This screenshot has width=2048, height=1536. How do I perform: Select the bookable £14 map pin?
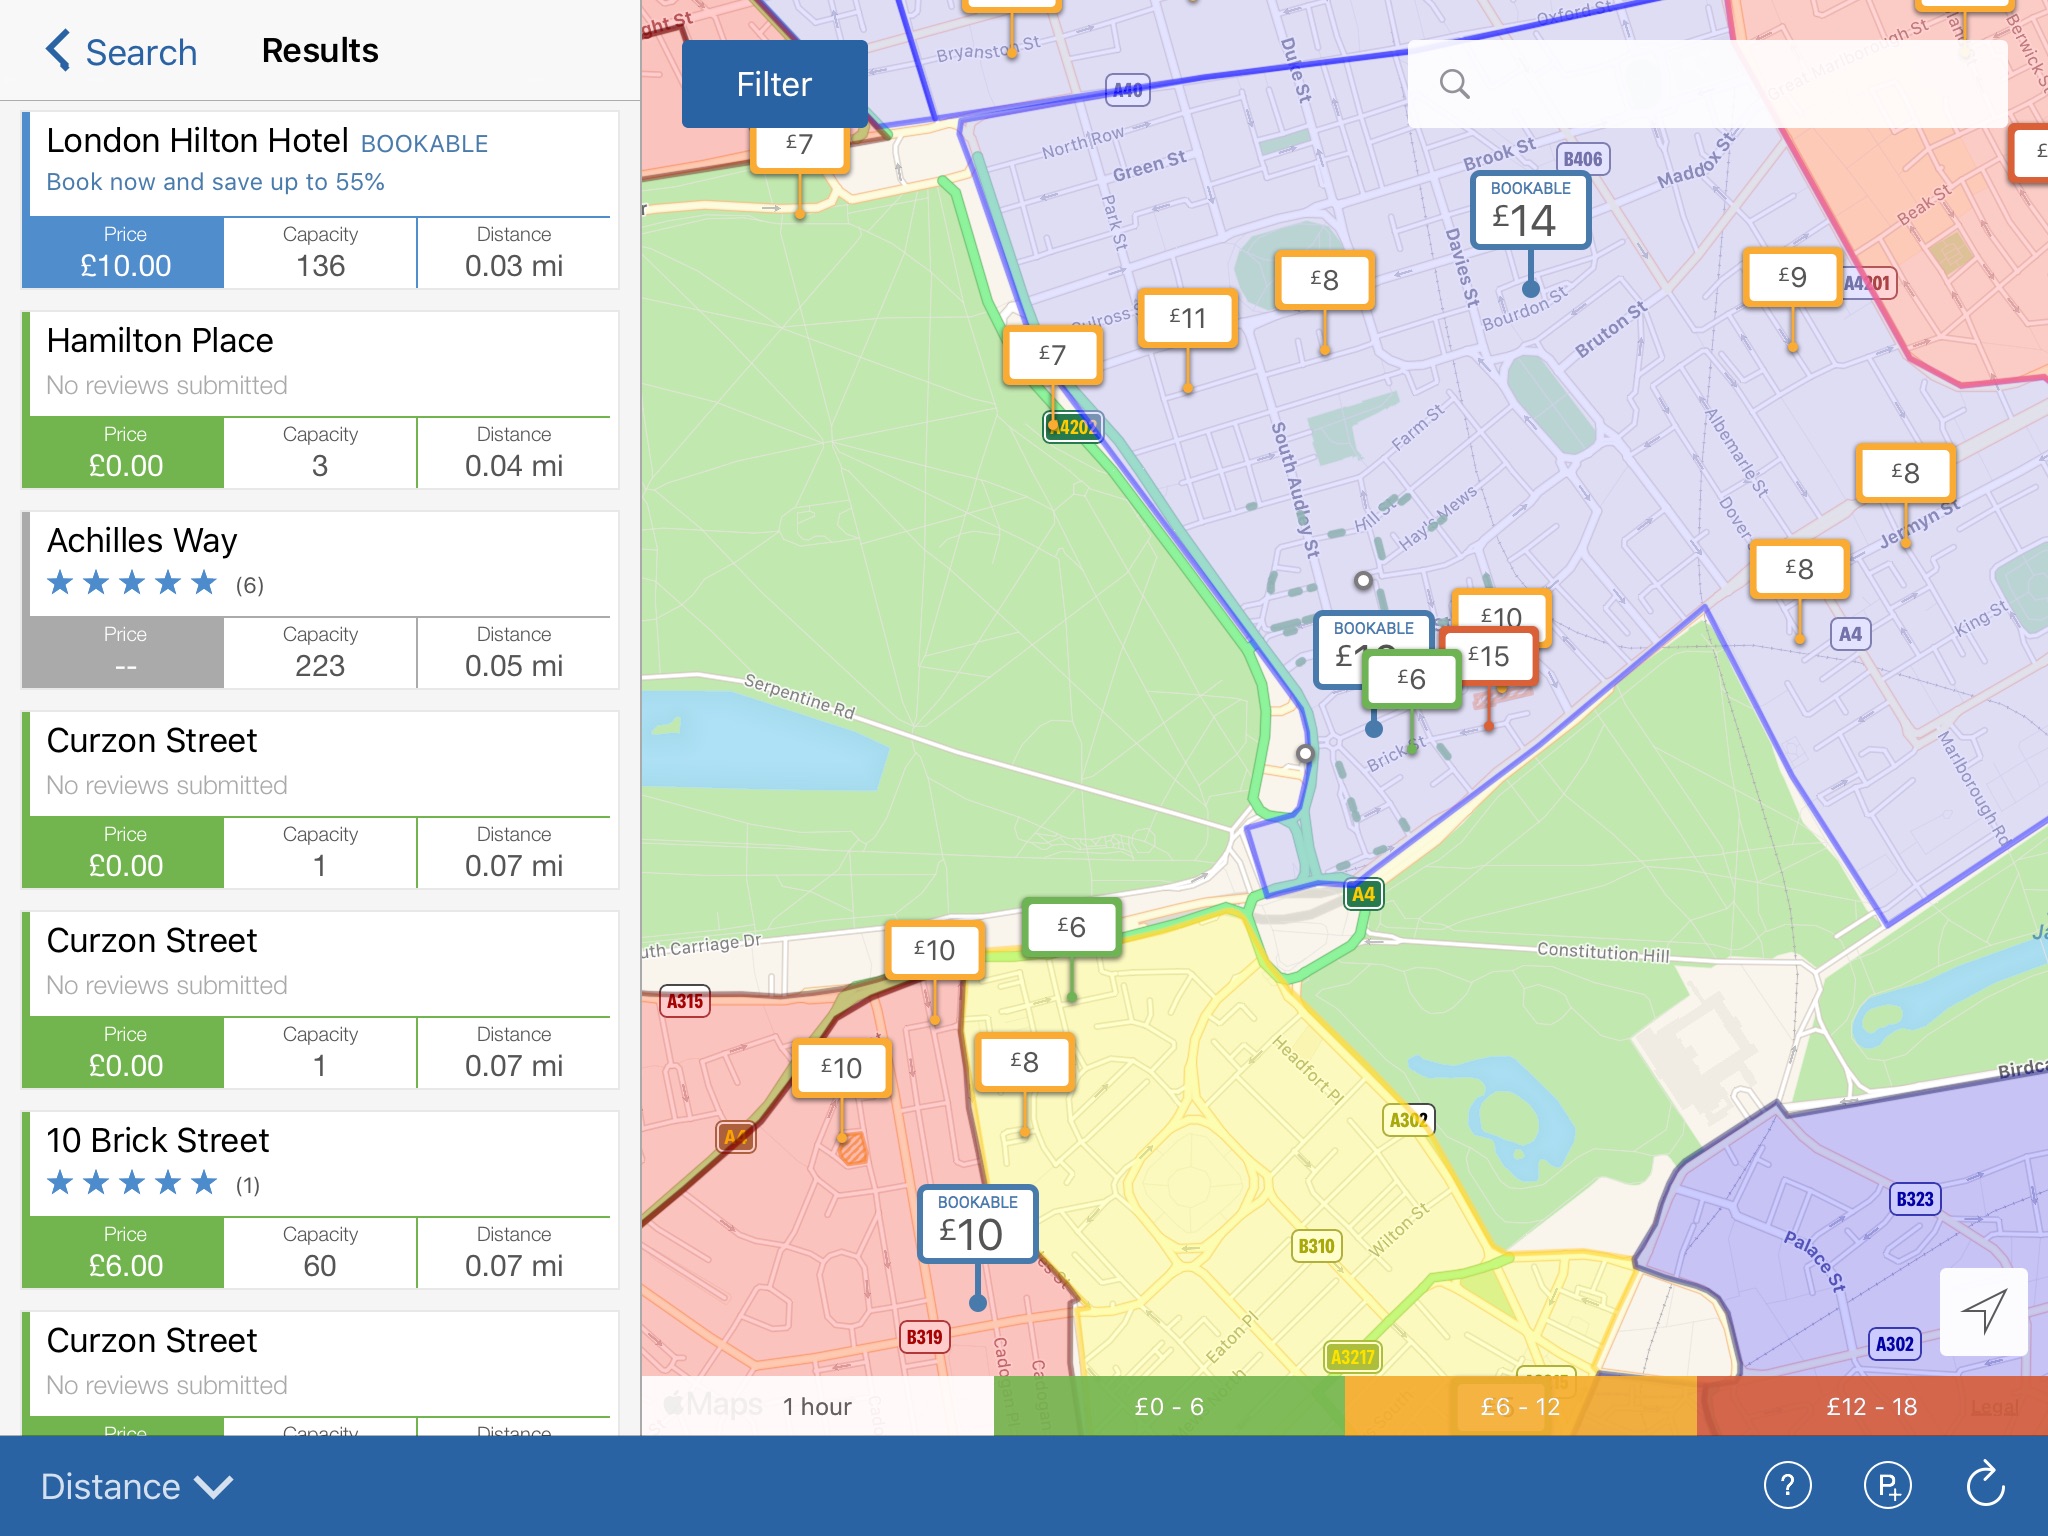click(1529, 210)
